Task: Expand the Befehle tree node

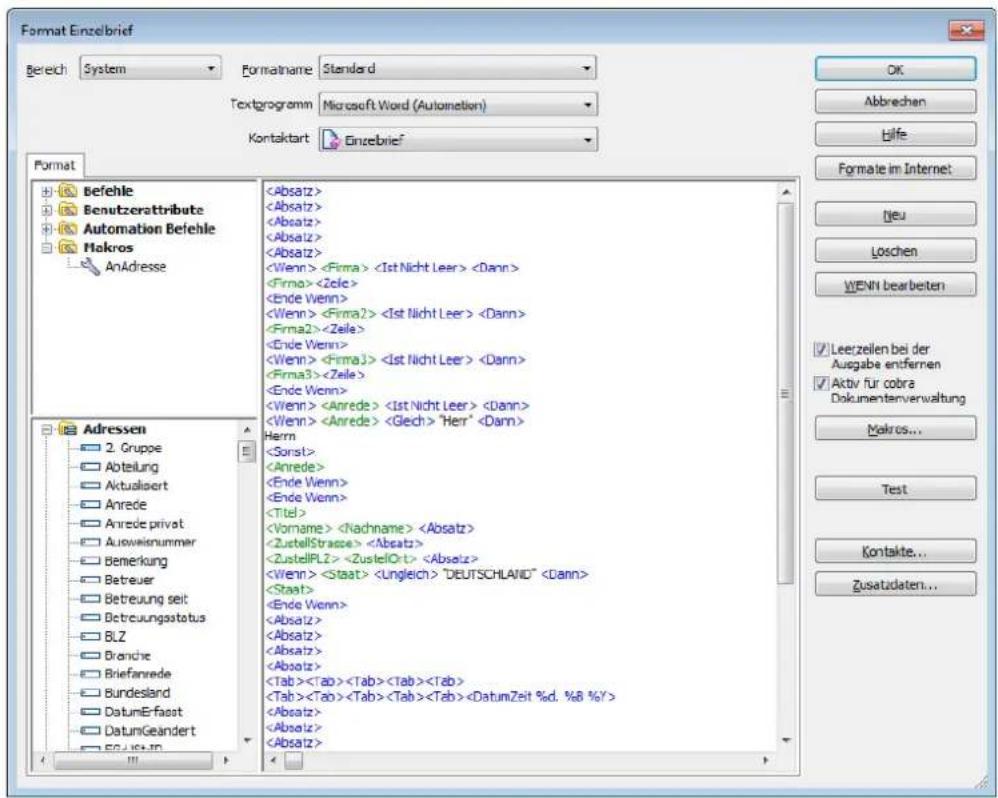Action: [x=46, y=191]
